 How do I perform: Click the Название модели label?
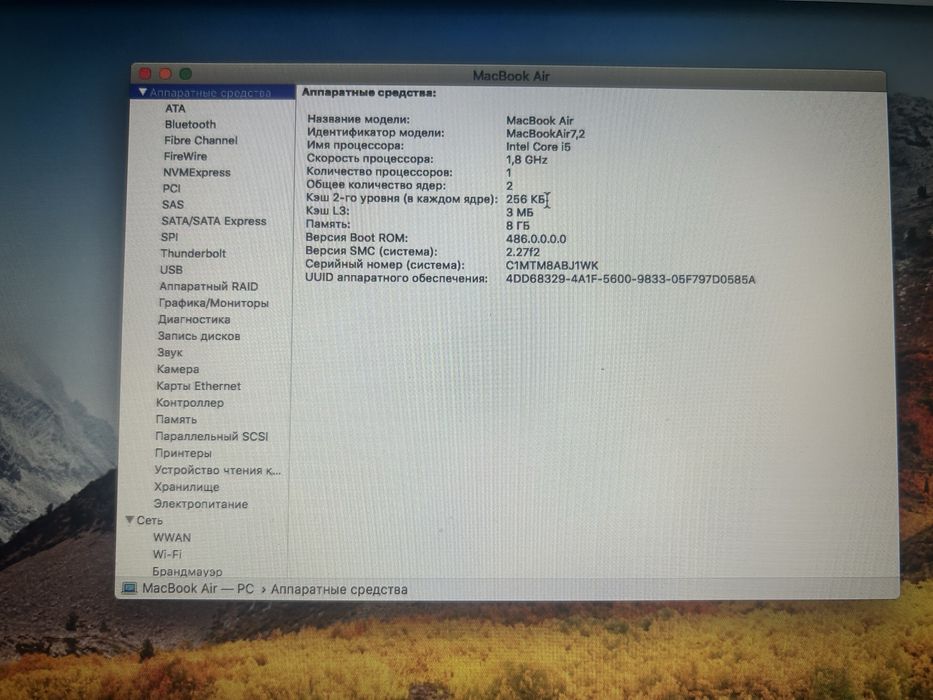358,119
